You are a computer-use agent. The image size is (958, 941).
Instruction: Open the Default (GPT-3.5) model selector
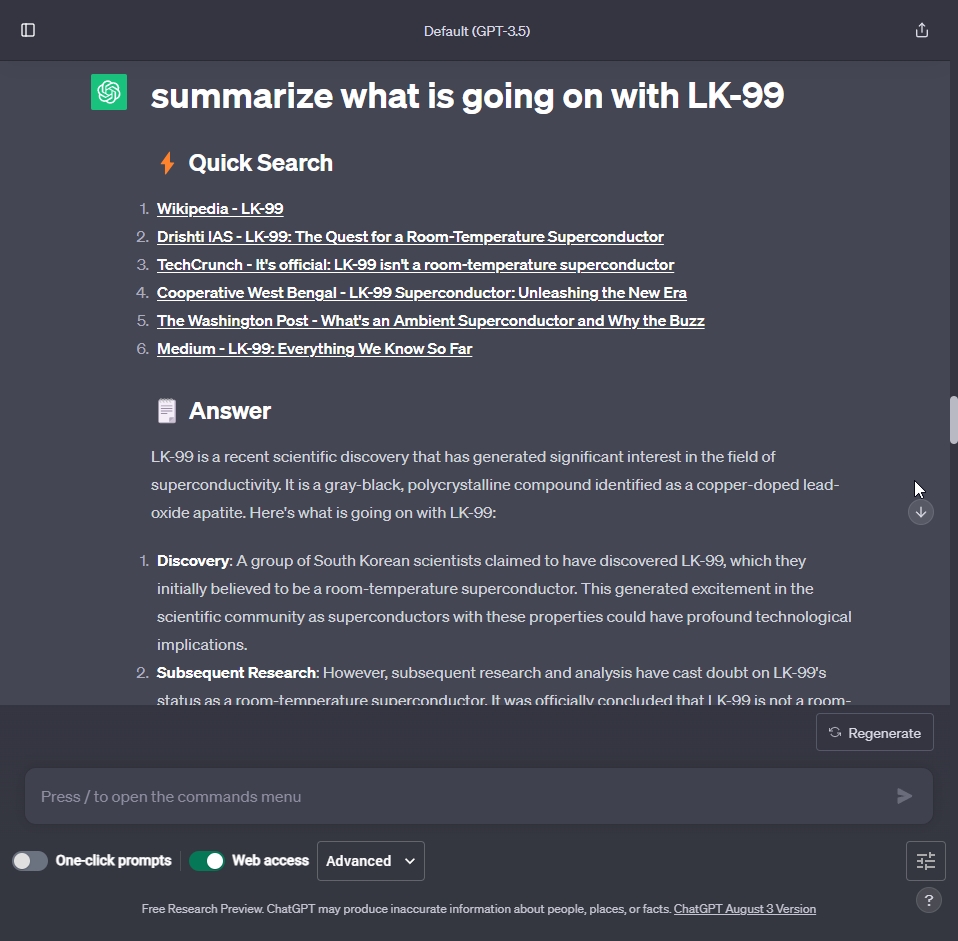[477, 31]
